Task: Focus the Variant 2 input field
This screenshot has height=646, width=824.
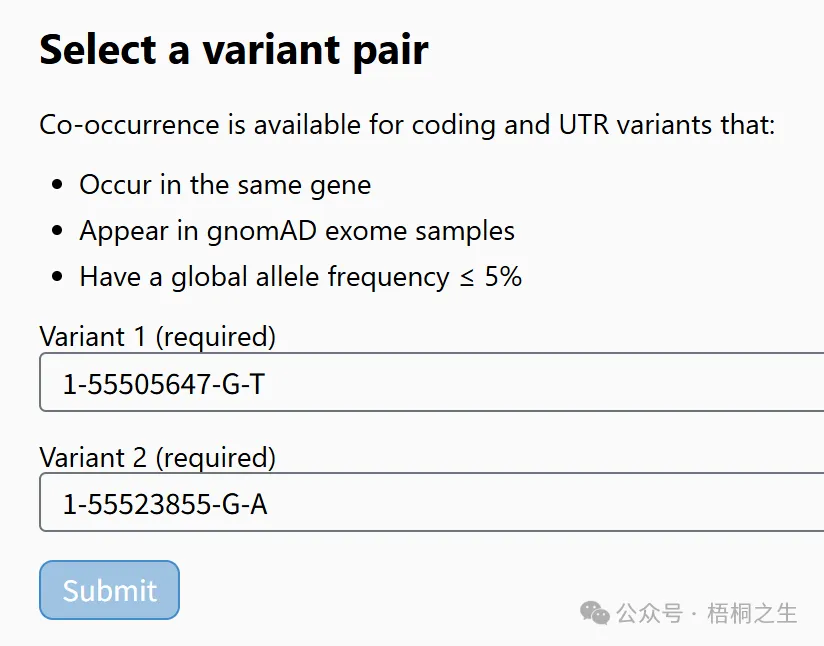Action: (432, 503)
